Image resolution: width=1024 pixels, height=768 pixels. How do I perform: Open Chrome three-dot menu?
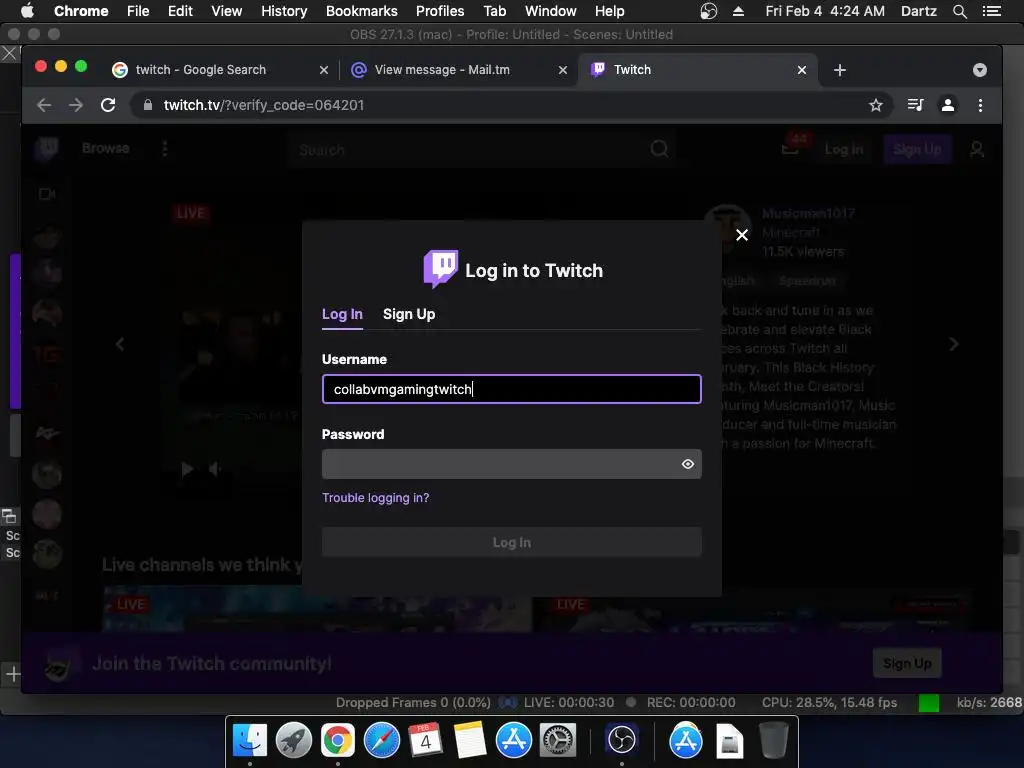(980, 105)
